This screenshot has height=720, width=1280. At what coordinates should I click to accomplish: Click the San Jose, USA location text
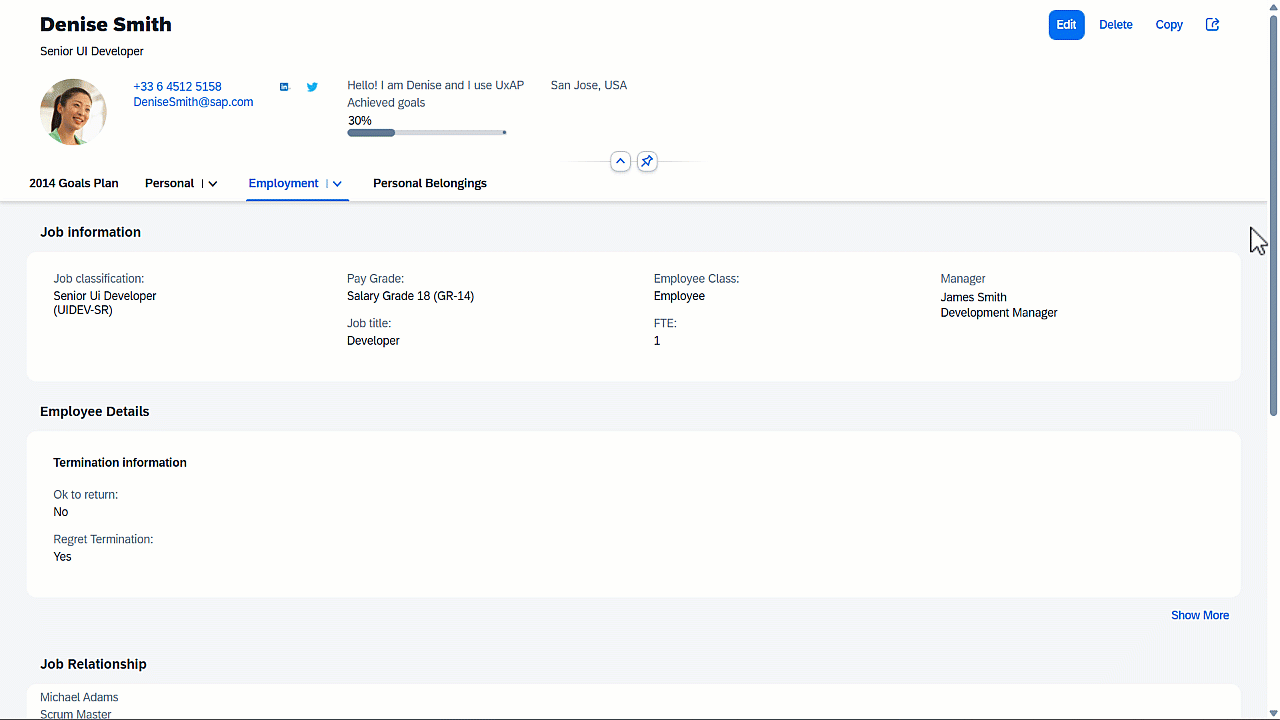pos(589,85)
